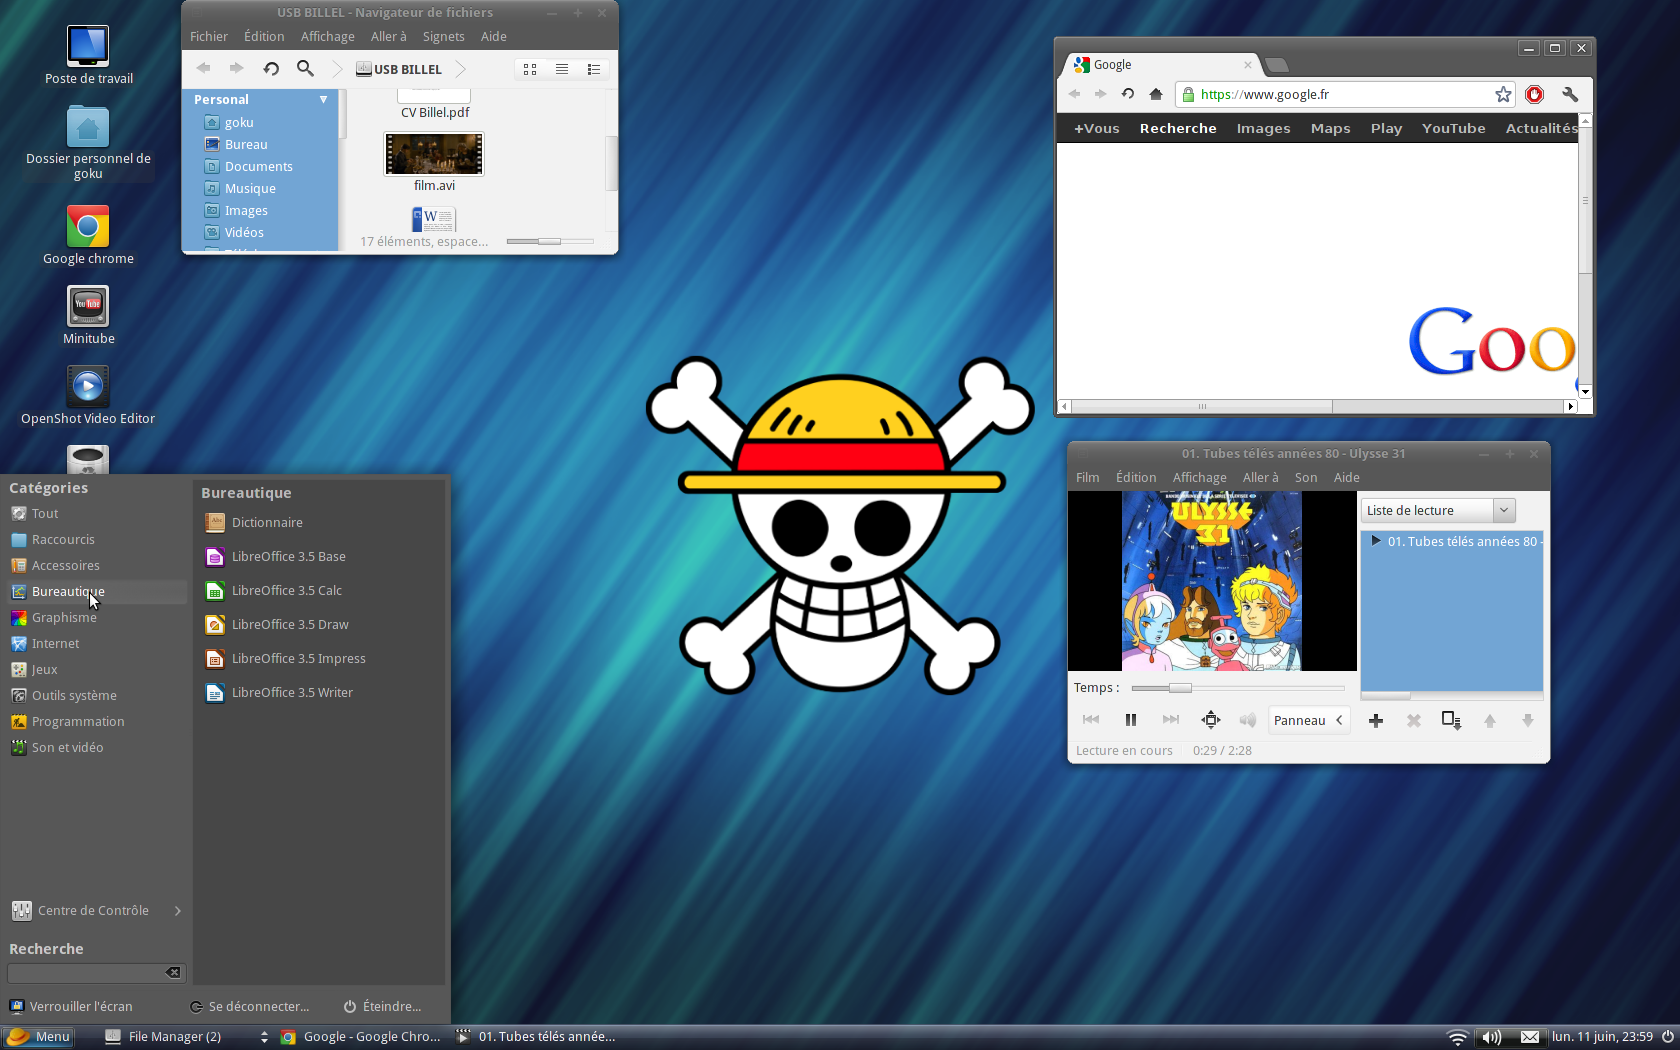This screenshot has width=1680, height=1050.
Task: Click path arrow after USB BILLEL
Action: (460, 69)
